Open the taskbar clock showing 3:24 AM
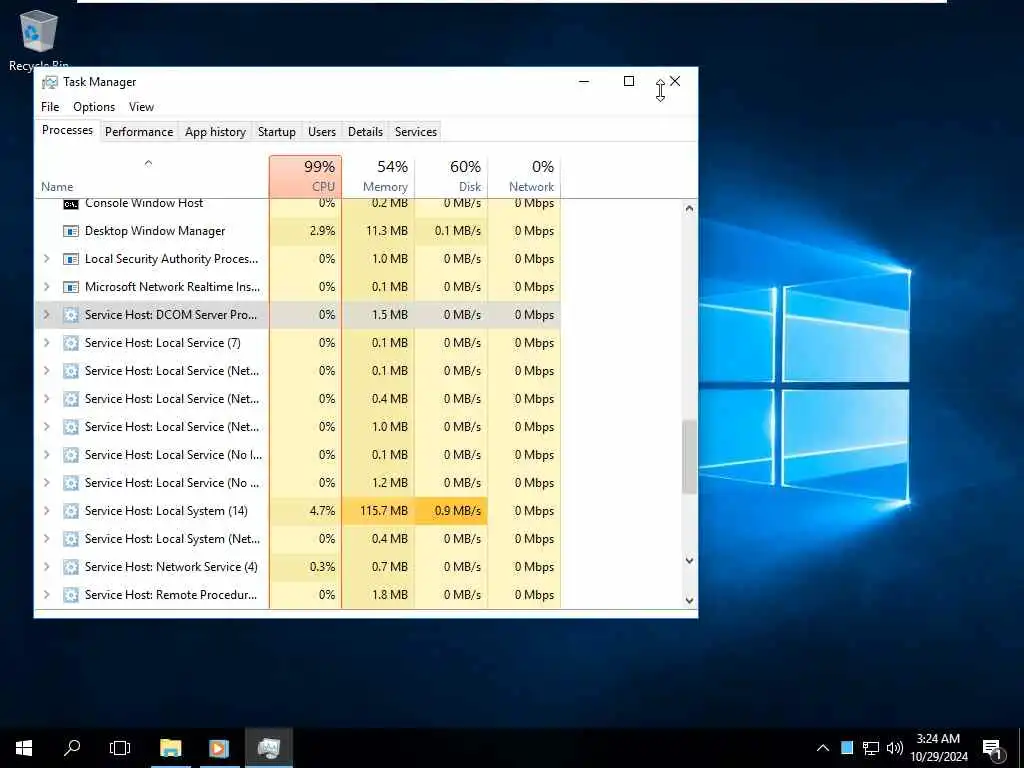 938,748
